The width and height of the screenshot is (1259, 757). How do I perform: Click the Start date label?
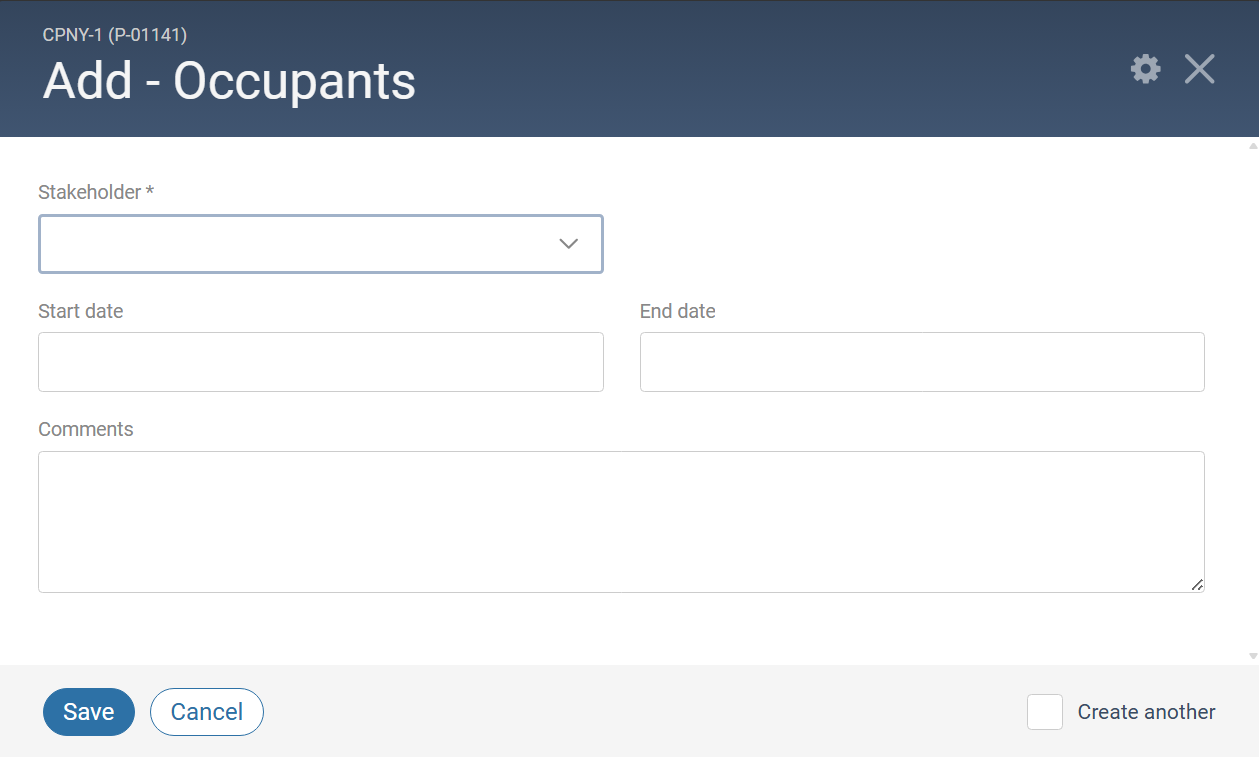(81, 311)
